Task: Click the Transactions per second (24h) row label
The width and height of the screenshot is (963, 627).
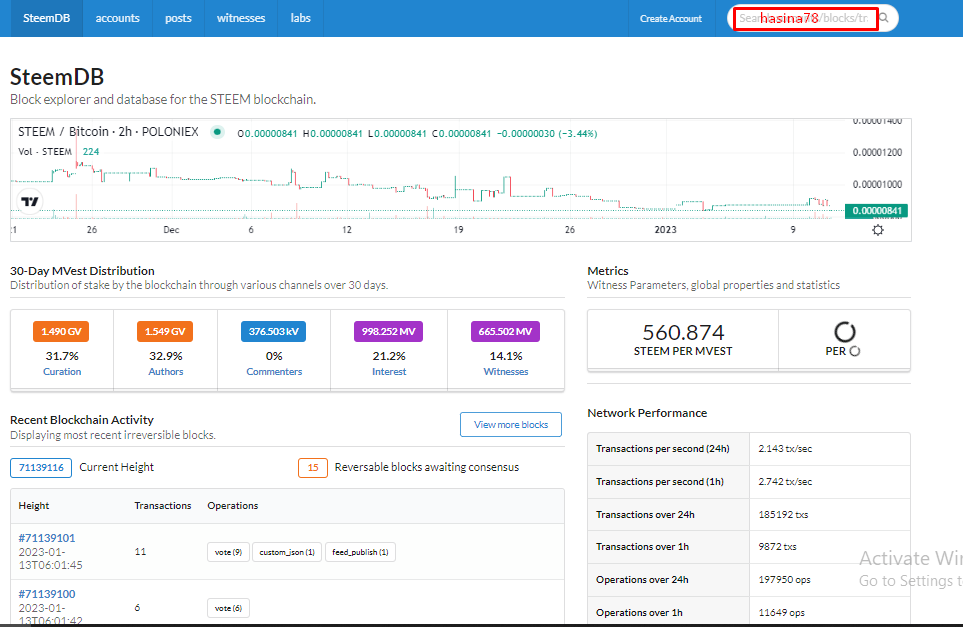Action: pos(663,449)
